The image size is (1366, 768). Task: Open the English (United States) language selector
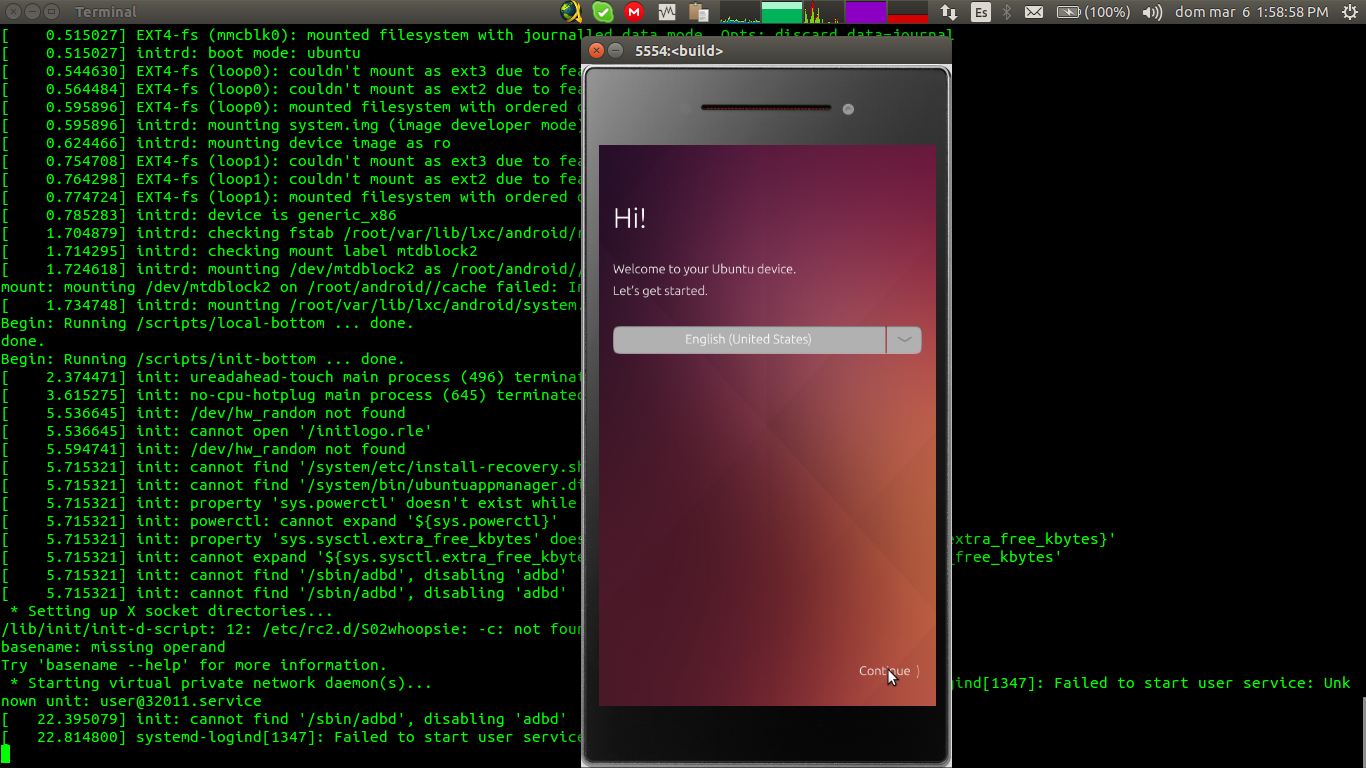tap(749, 340)
